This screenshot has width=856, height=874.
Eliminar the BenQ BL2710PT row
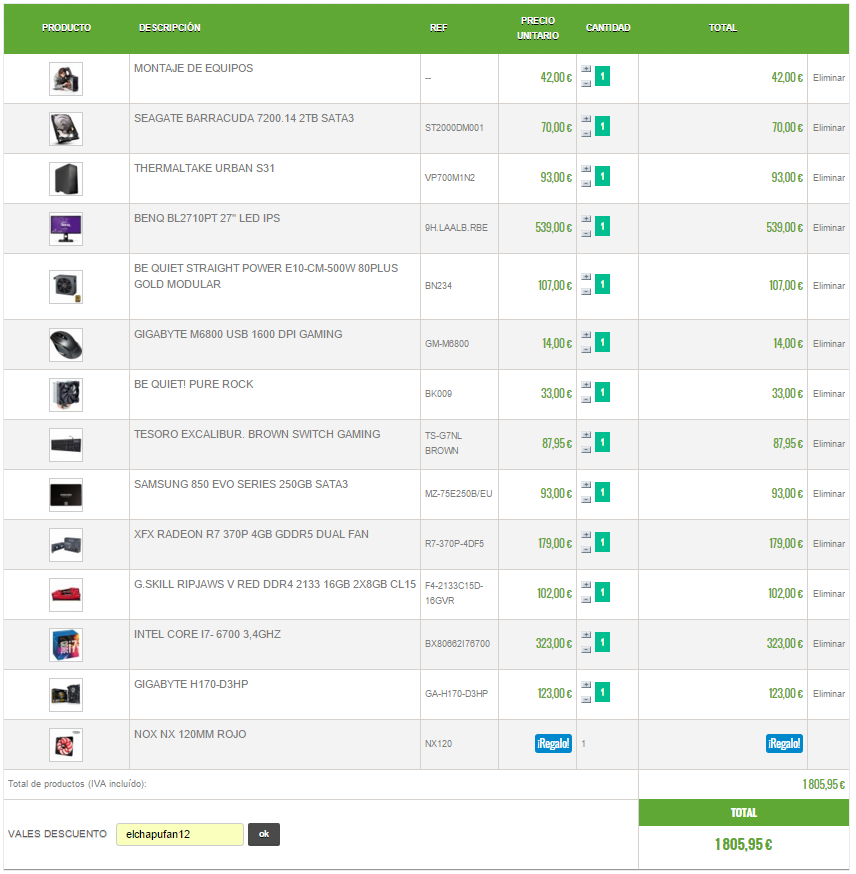[829, 228]
